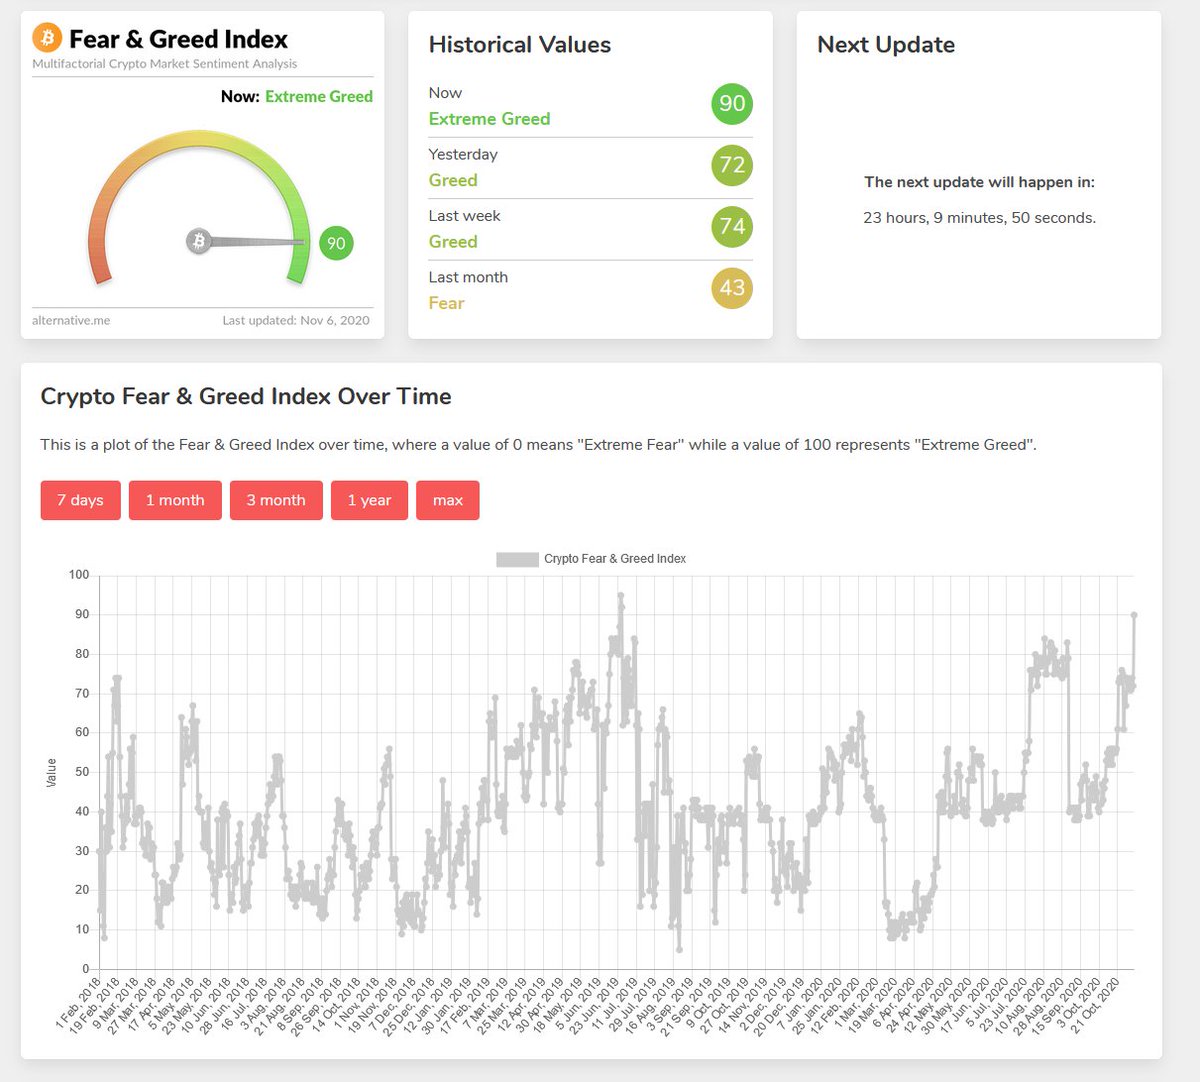1200x1082 pixels.
Task: Click the yellow 43 badge for Last month
Action: [731, 288]
